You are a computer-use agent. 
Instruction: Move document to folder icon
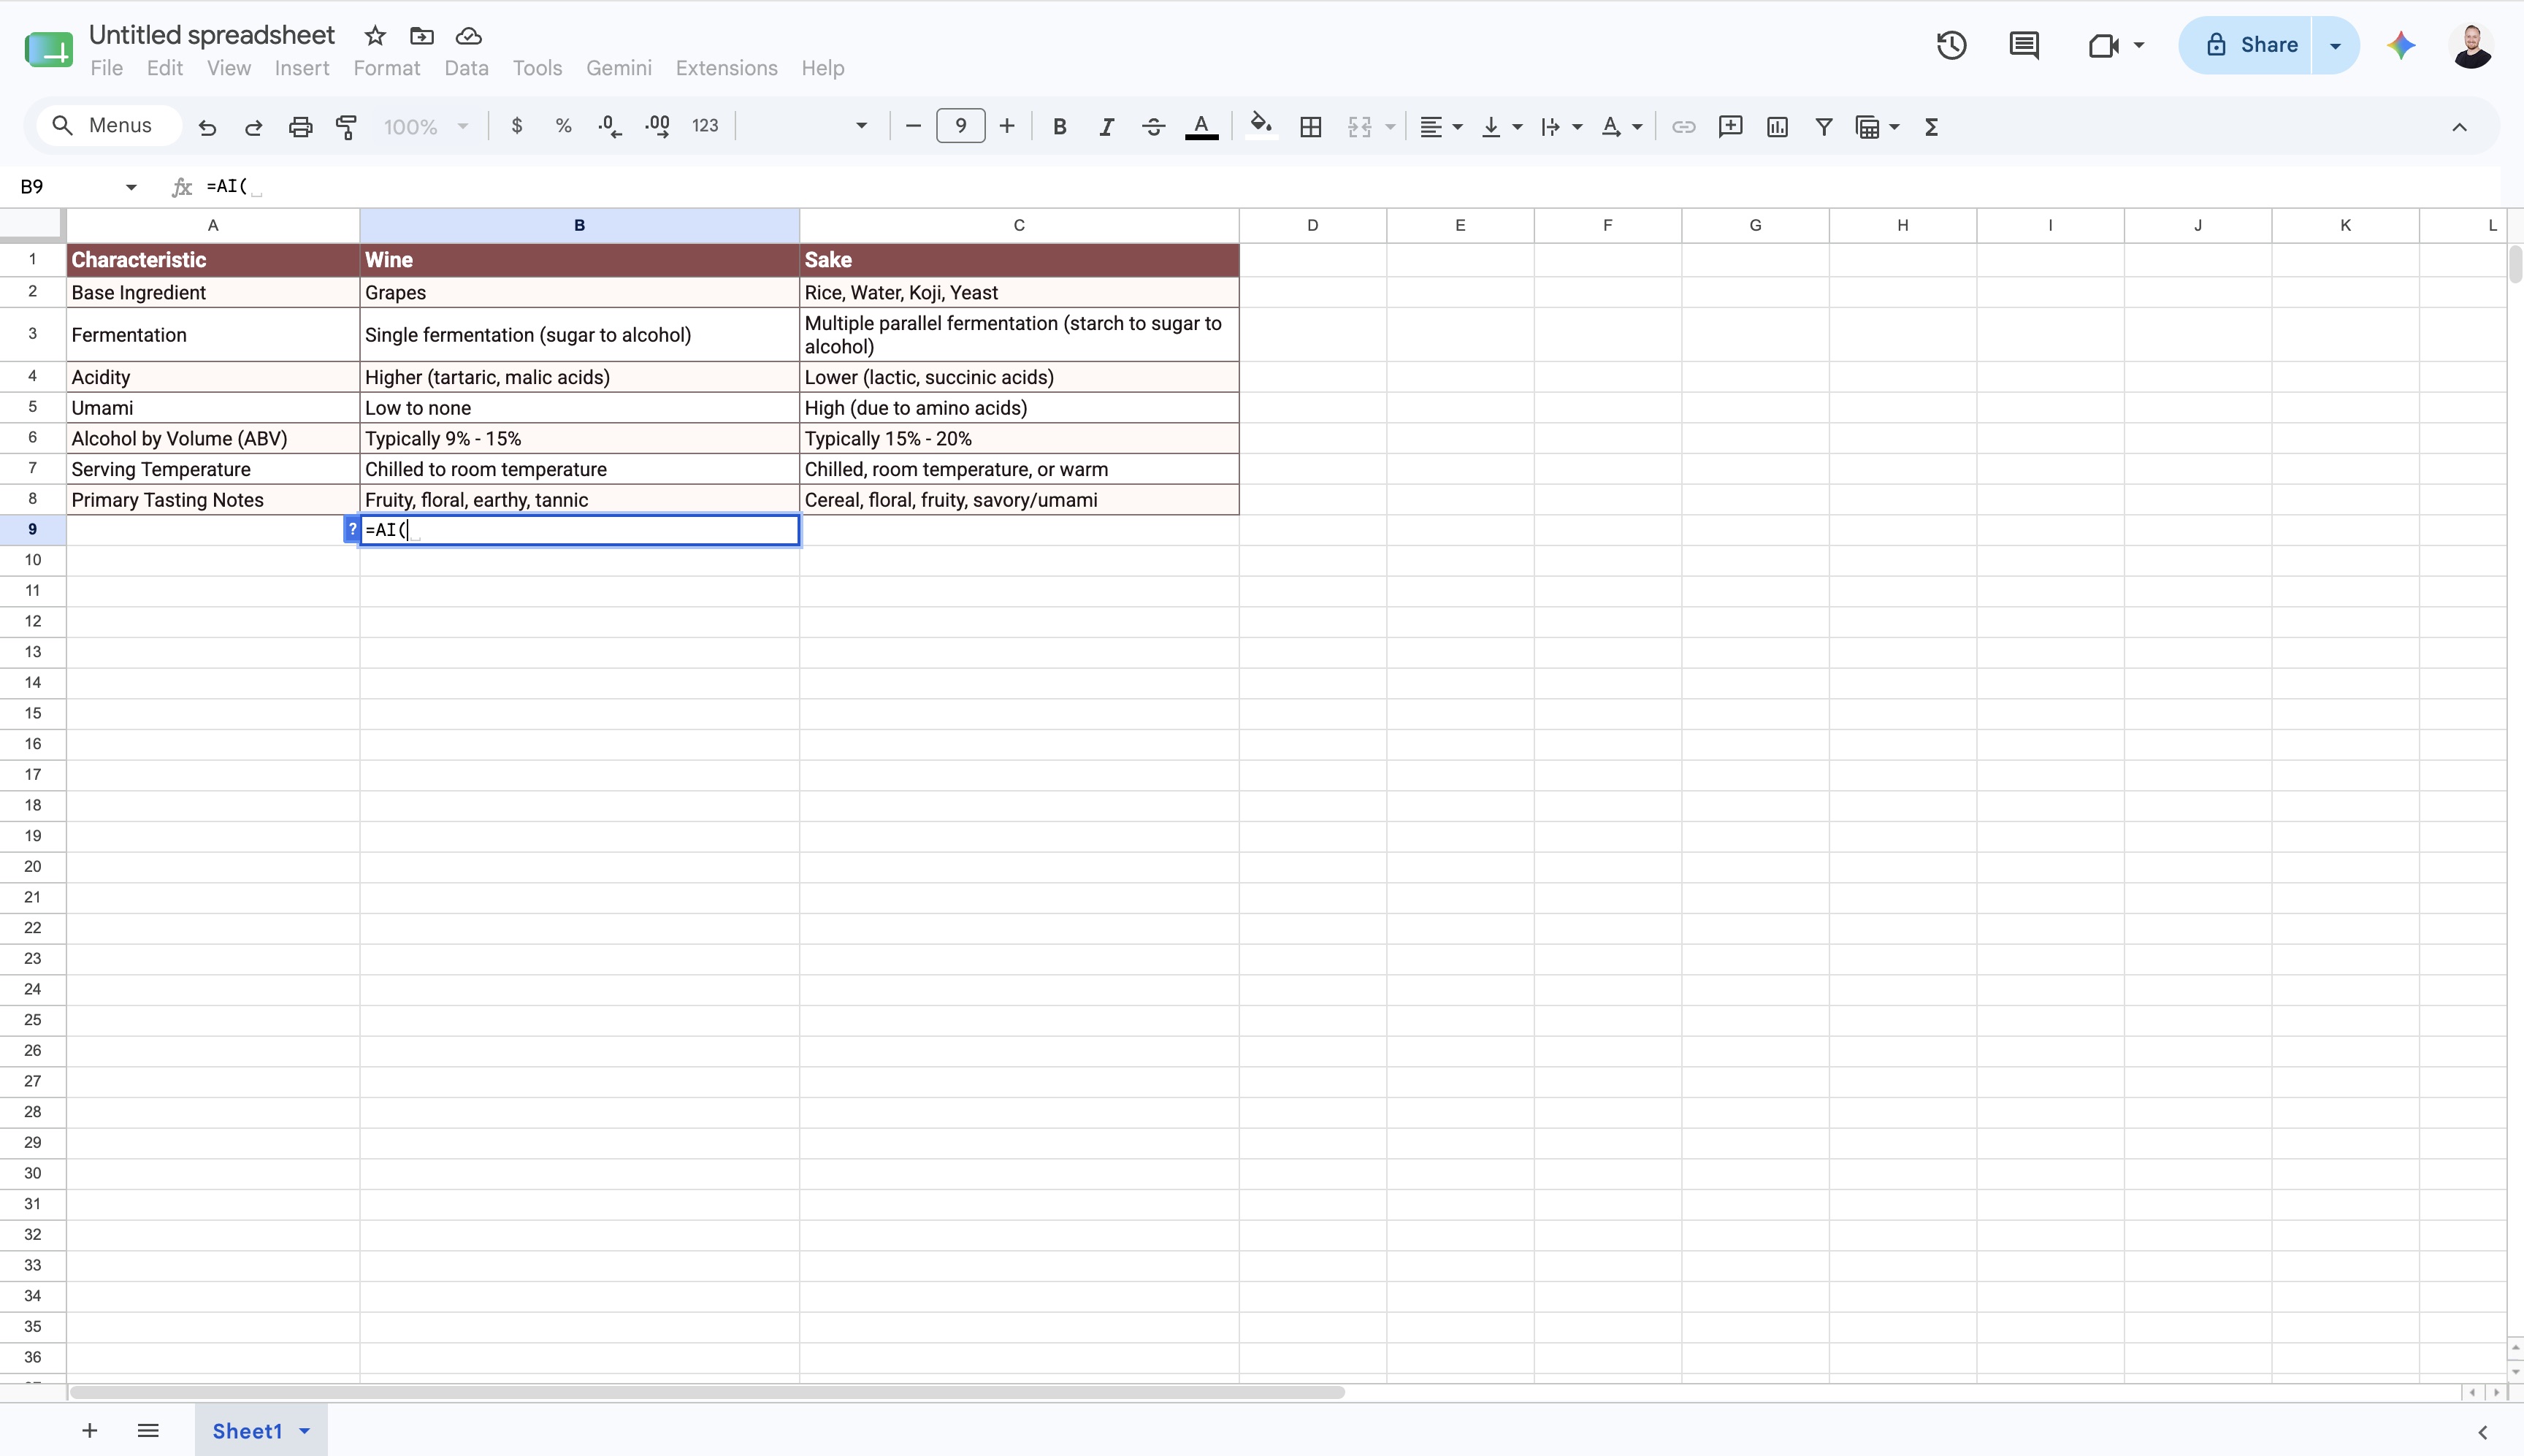point(422,36)
